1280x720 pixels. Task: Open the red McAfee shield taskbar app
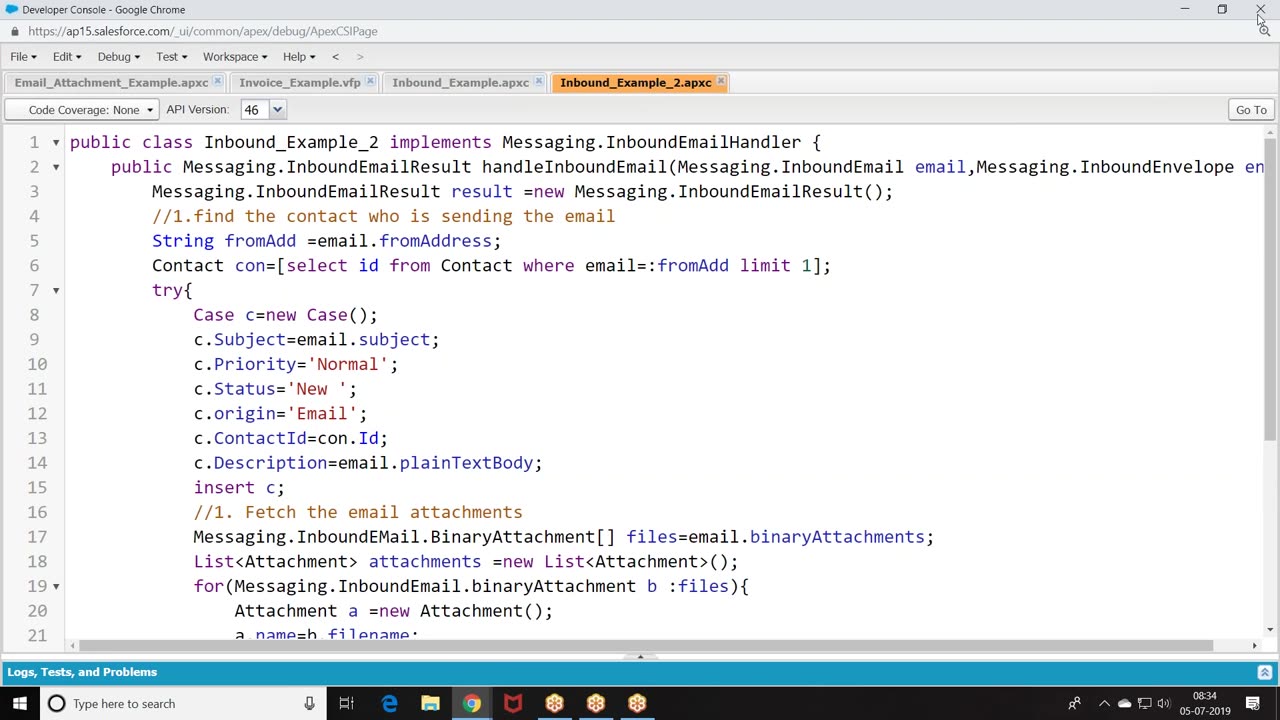513,704
